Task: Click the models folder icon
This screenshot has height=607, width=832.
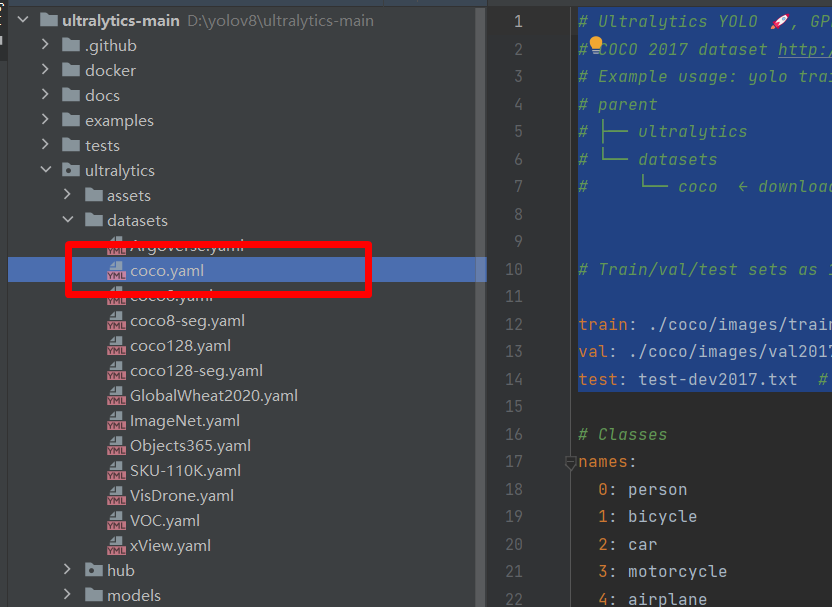Action: tap(94, 595)
